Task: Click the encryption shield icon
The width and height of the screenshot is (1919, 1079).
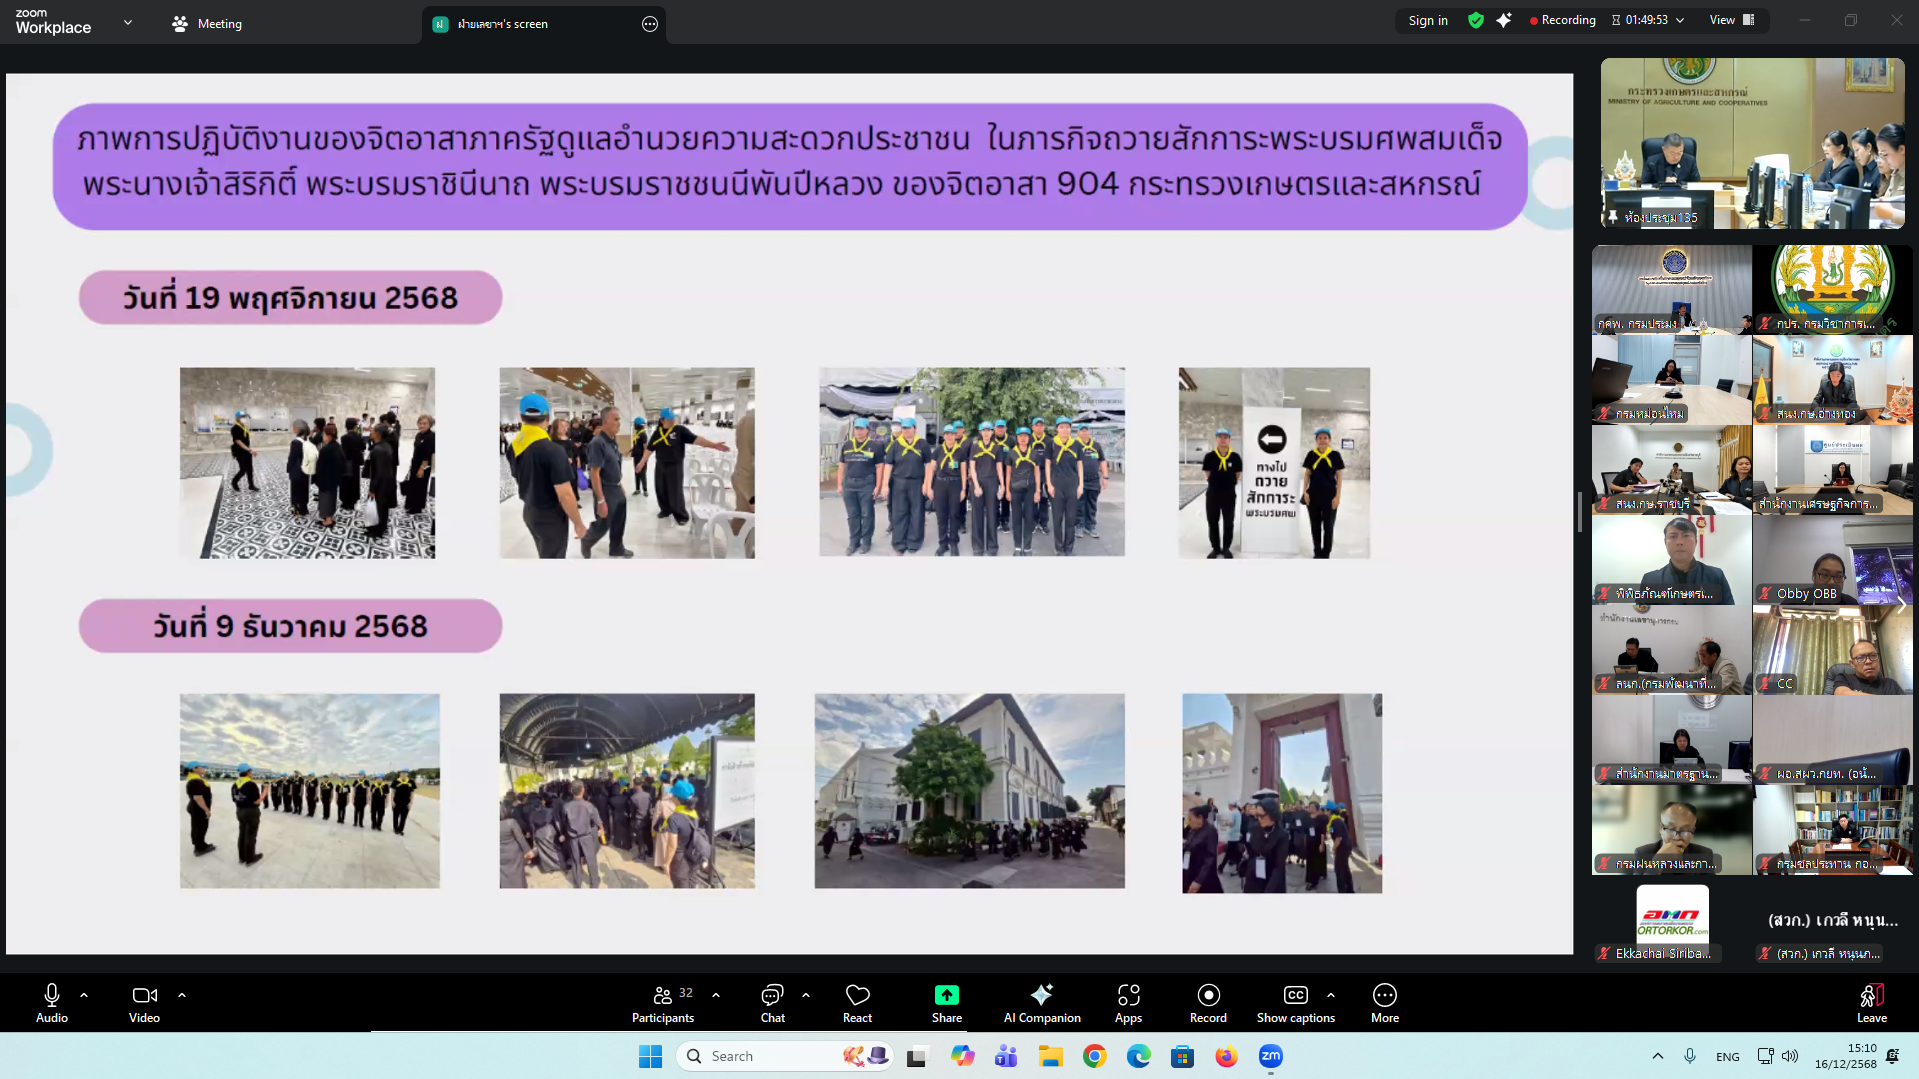Action: pos(1475,20)
